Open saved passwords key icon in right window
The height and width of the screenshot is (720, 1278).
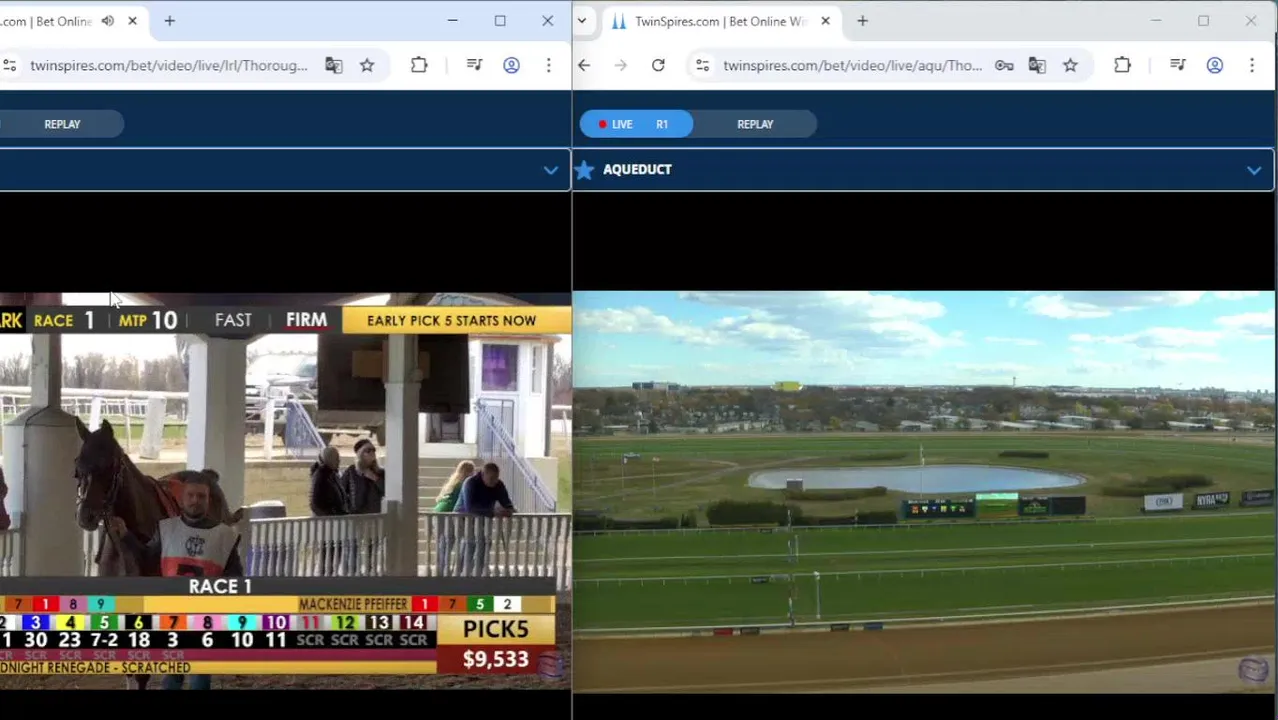click(1004, 65)
